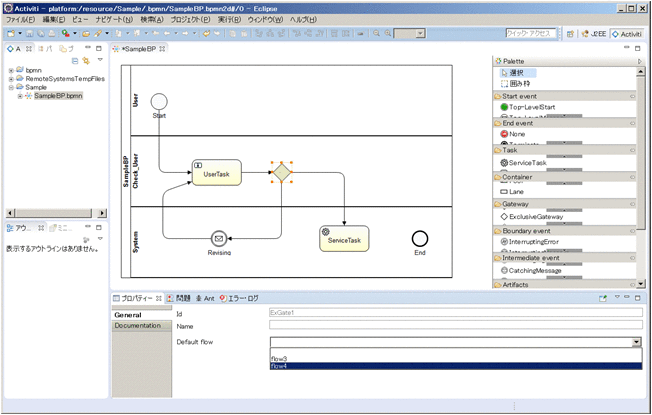Pick the ExclusiveGateway palette item
652x415 pixels.
(535, 216)
